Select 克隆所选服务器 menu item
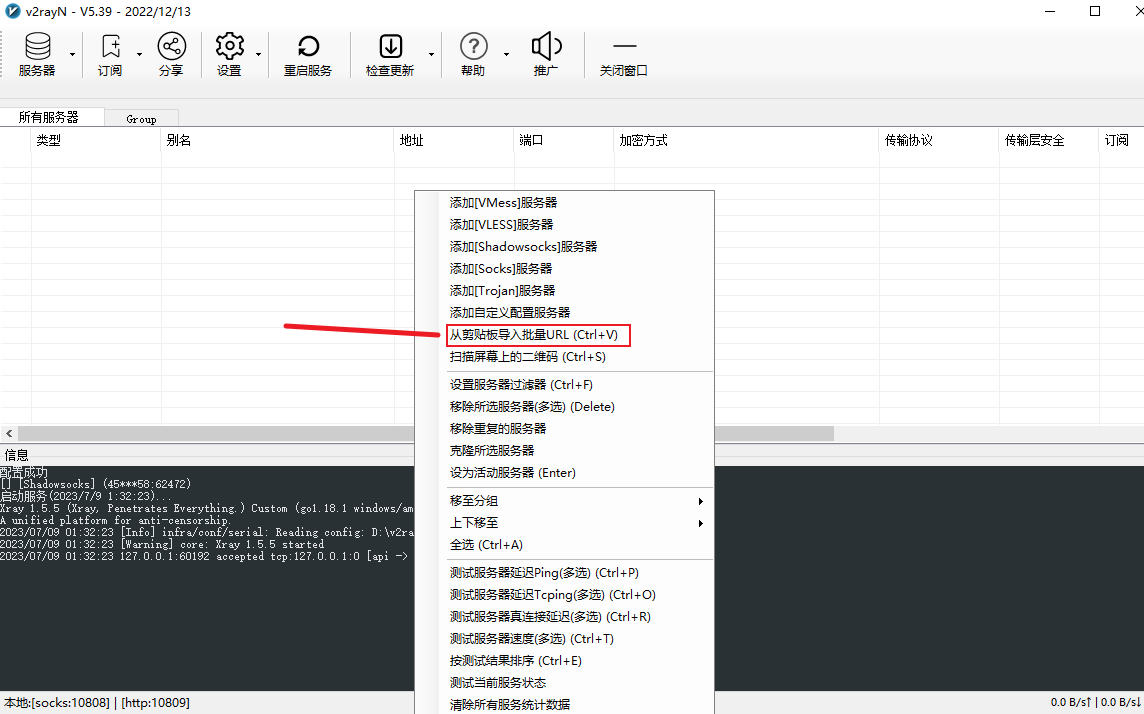The width and height of the screenshot is (1144, 714). pyautogui.click(x=564, y=450)
